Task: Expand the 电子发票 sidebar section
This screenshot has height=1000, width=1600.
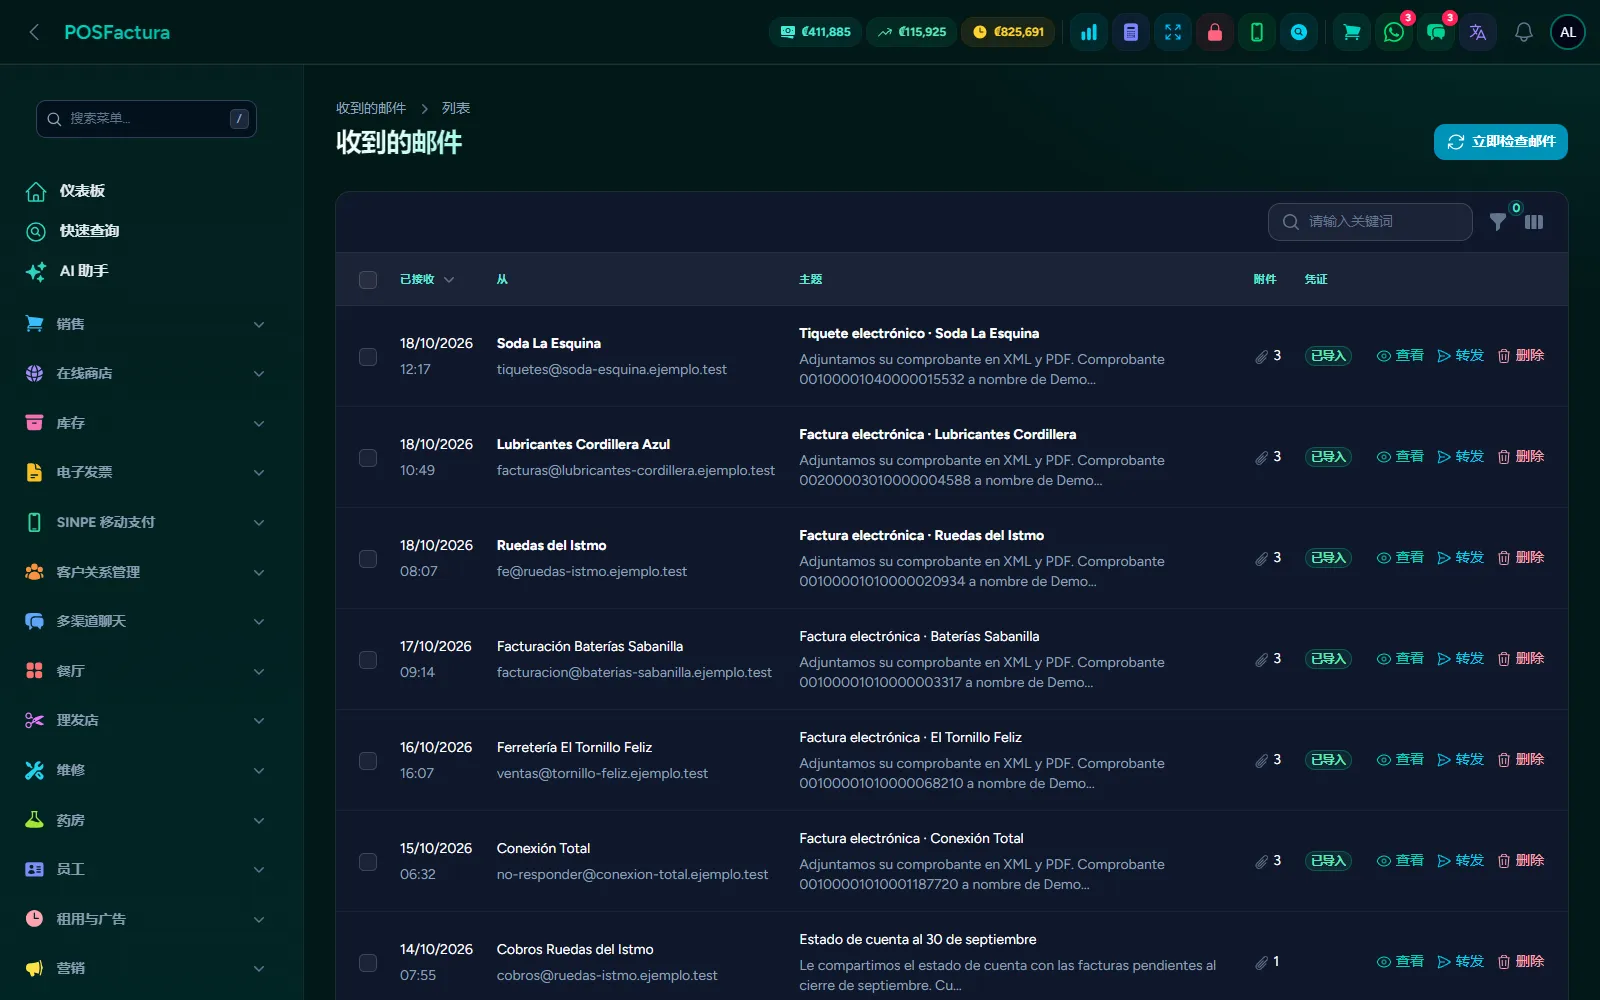Action: click(145, 472)
